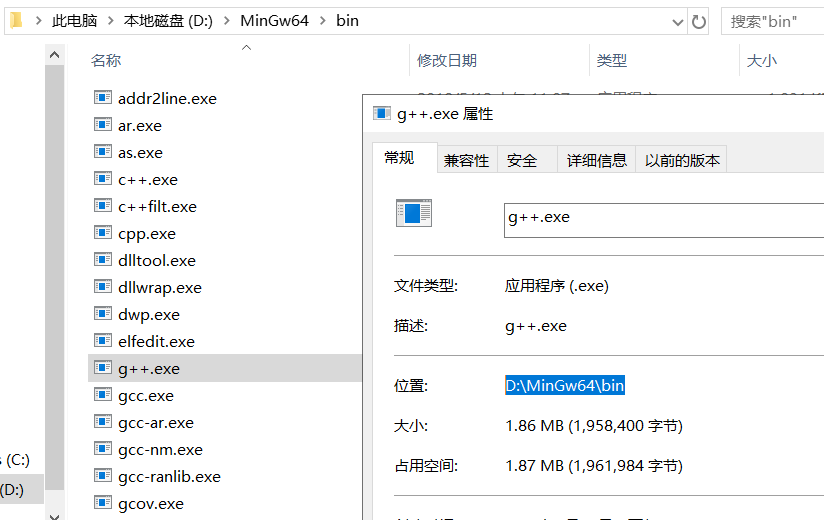Click the properties dialog title bar icon
The width and height of the screenshot is (824, 520).
pos(382,113)
